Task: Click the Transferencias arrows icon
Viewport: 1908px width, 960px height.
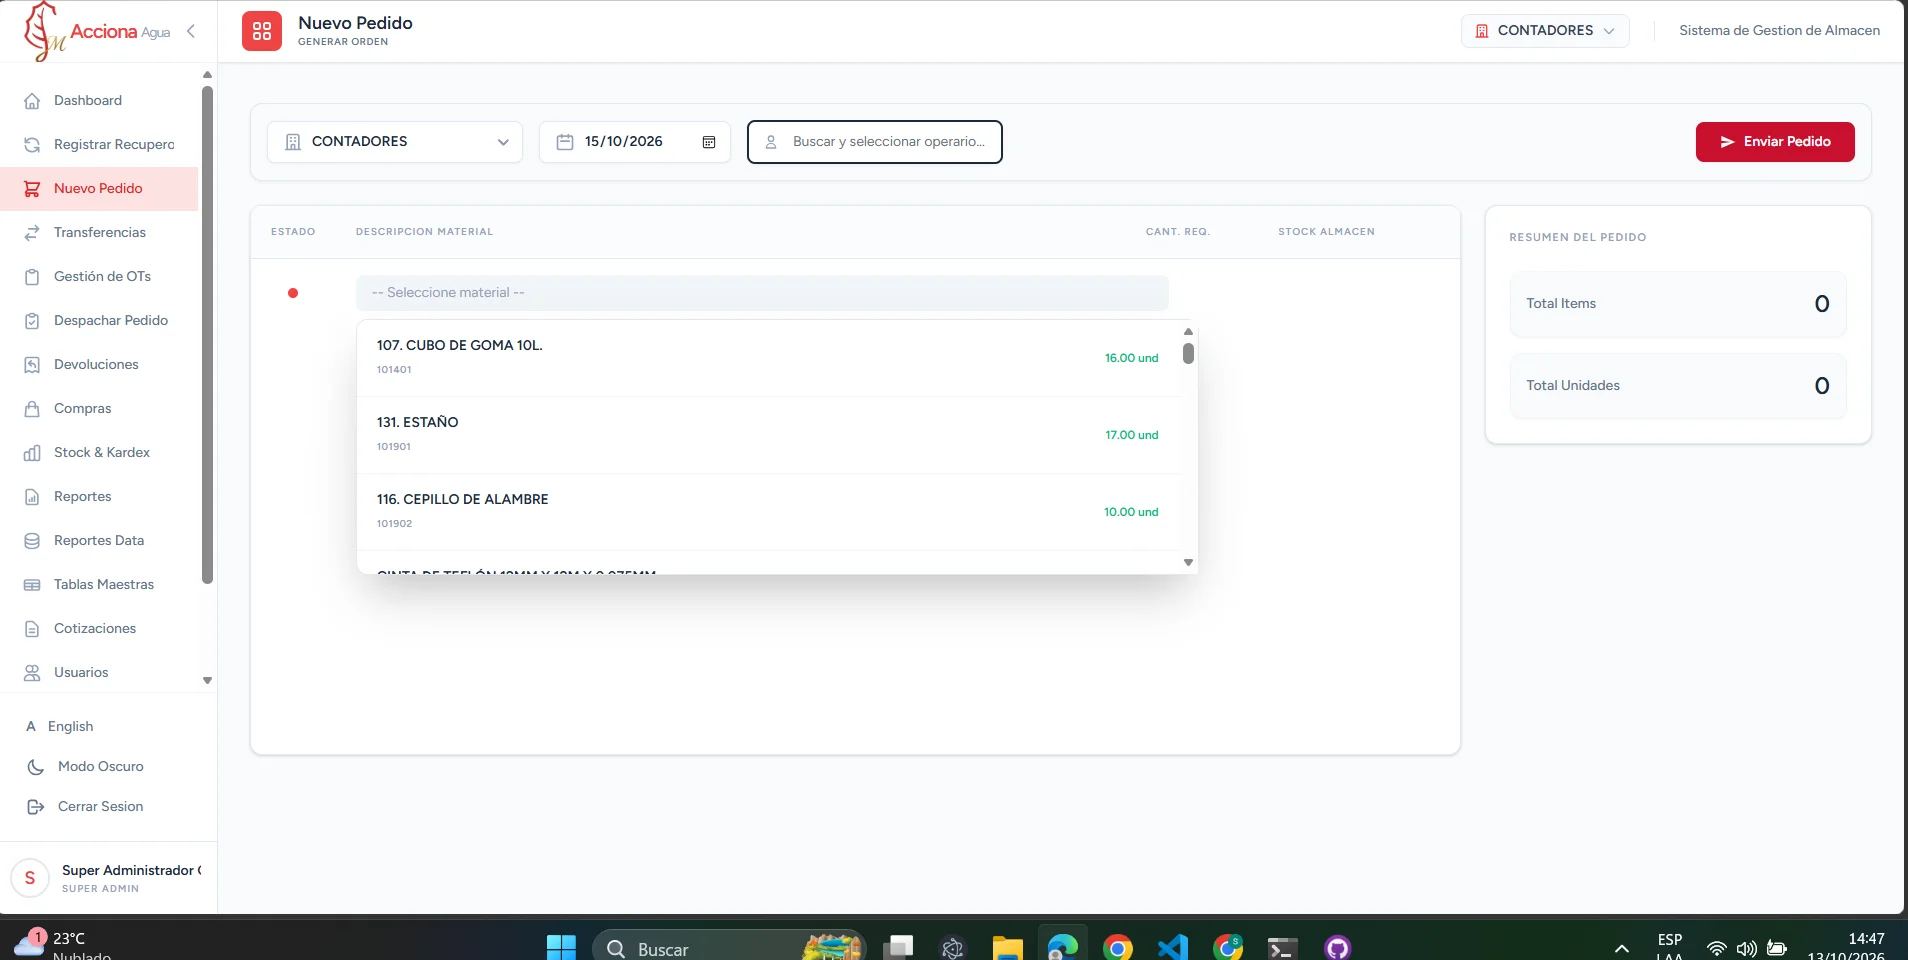Action: coord(32,233)
